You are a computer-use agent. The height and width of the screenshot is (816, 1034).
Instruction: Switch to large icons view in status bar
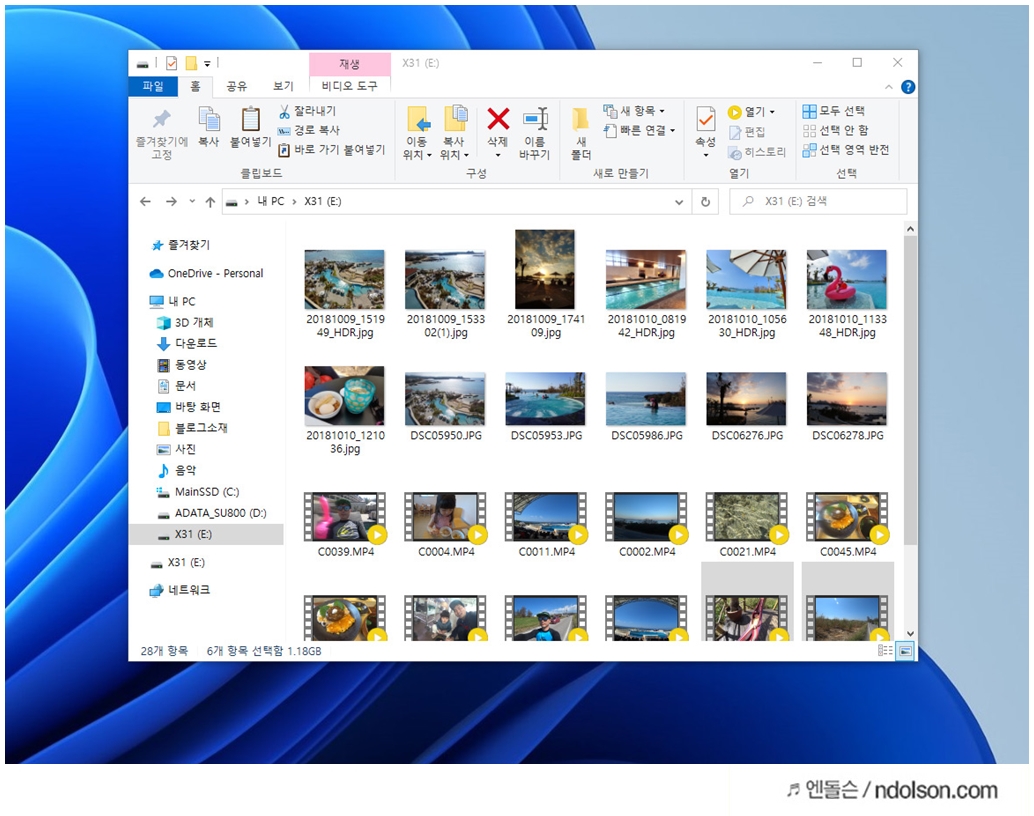tap(906, 651)
